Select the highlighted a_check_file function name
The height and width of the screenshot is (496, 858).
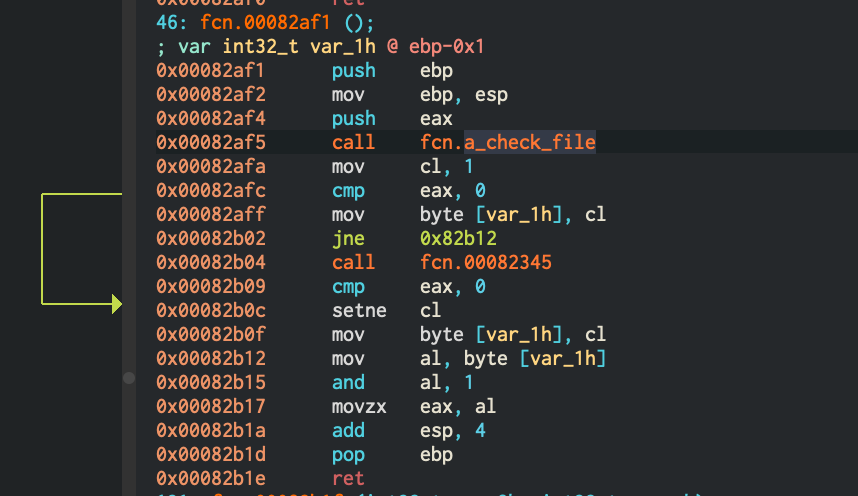pos(530,142)
